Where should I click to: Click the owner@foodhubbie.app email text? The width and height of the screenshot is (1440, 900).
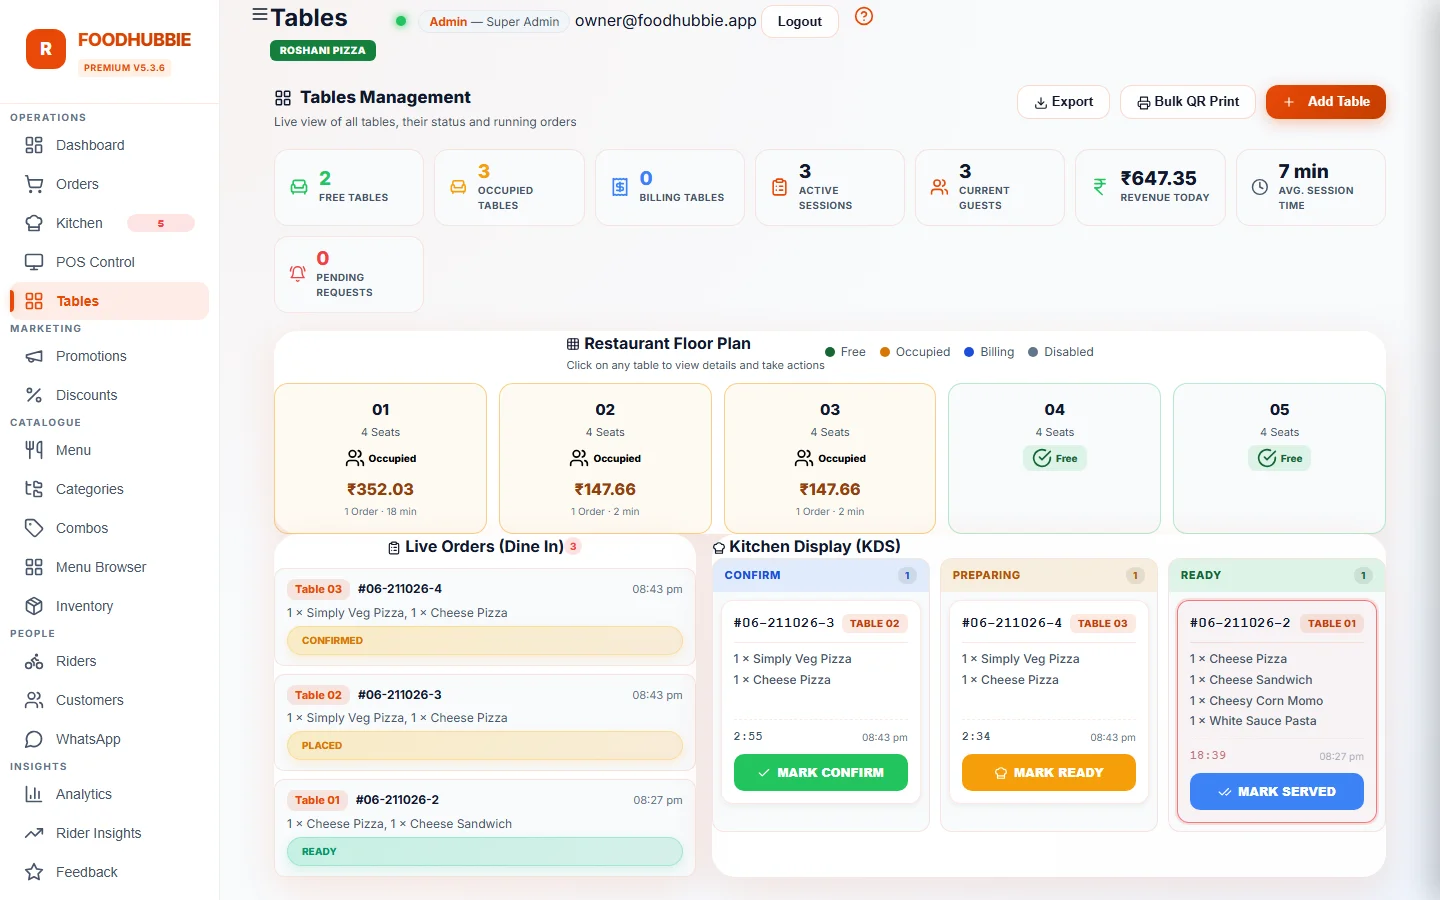pyautogui.click(x=666, y=21)
